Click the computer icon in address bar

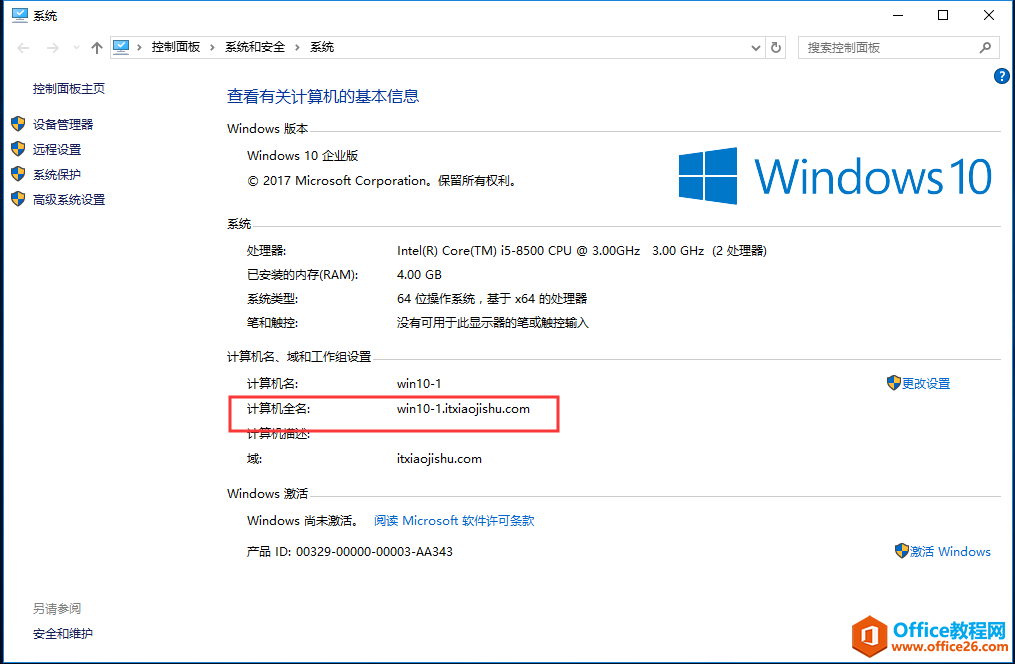pos(121,47)
